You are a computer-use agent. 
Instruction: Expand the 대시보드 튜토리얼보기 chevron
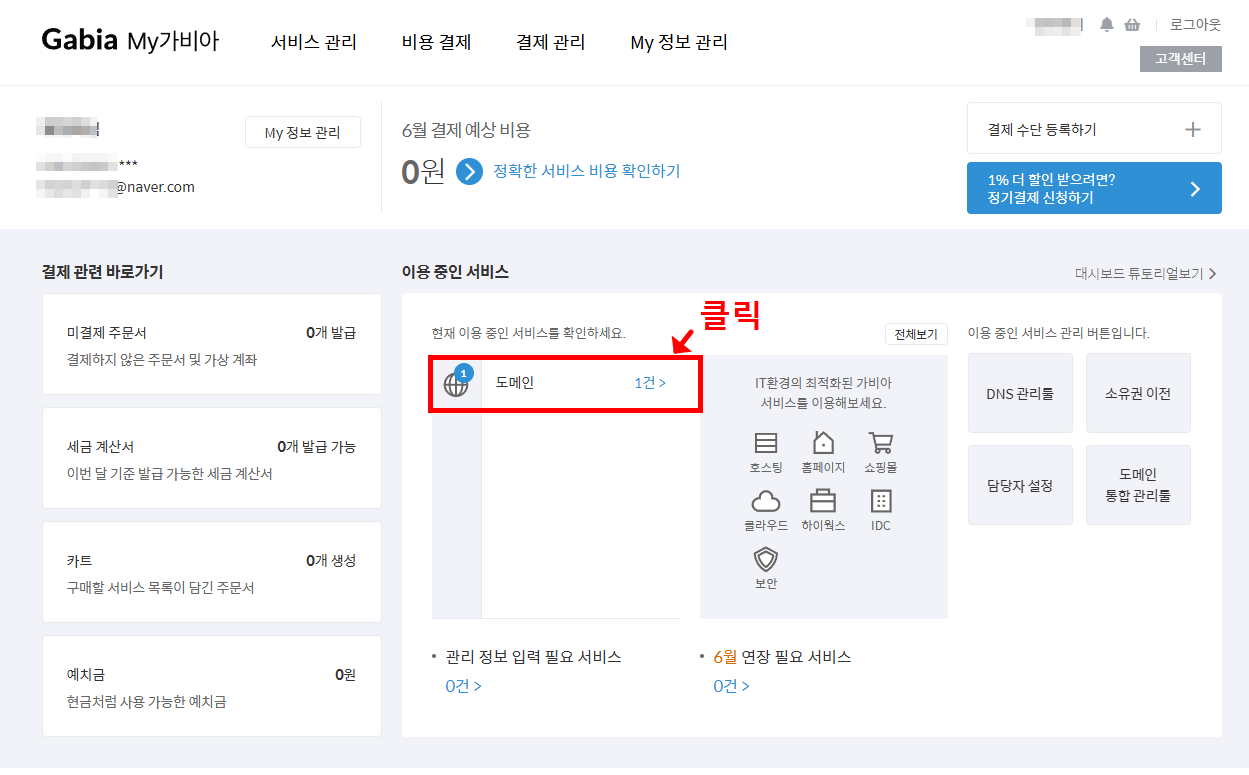[1212, 273]
